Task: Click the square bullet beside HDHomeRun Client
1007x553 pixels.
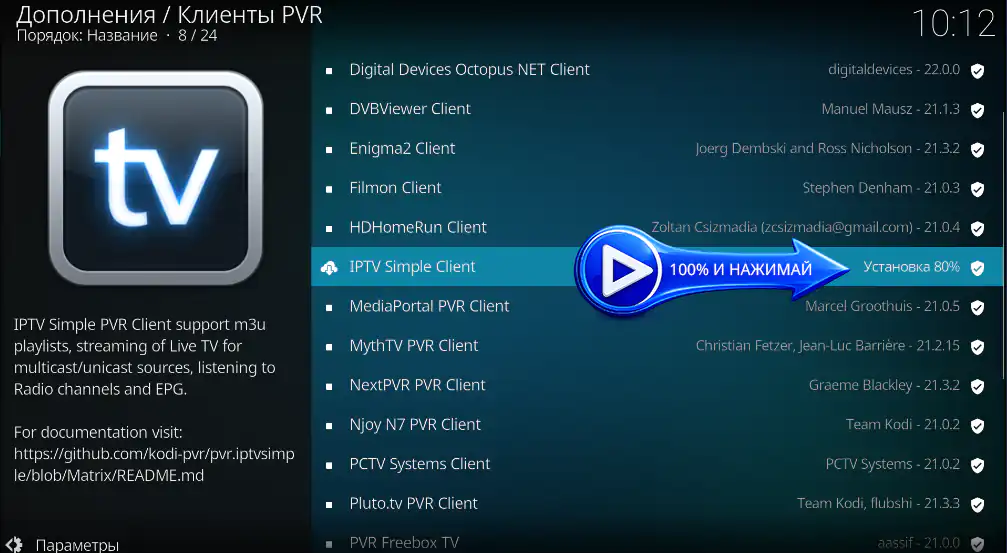Action: [x=329, y=229]
